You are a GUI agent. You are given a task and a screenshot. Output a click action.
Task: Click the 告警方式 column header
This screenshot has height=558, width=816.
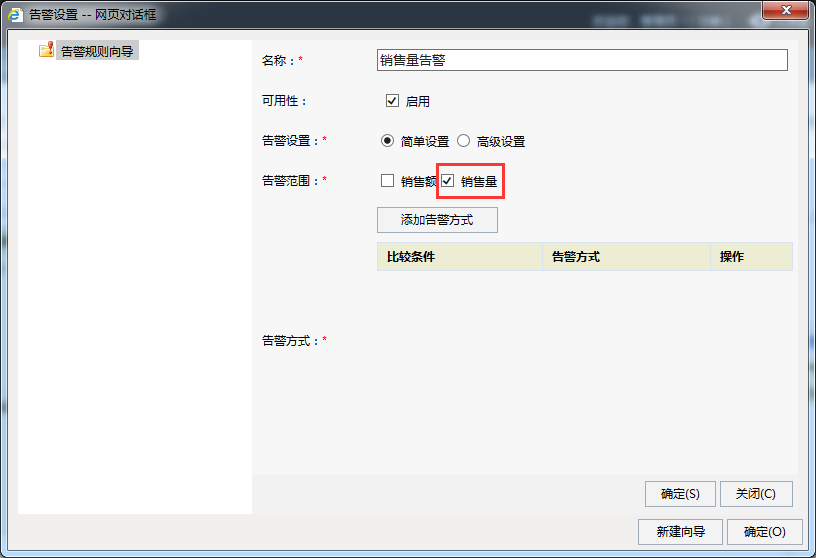click(626, 257)
